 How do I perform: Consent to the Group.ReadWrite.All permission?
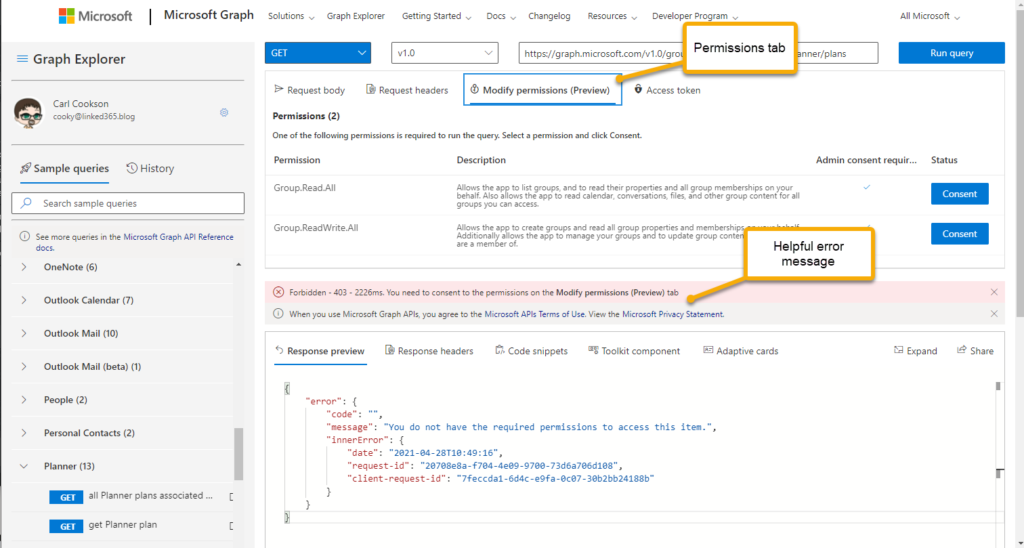959,234
